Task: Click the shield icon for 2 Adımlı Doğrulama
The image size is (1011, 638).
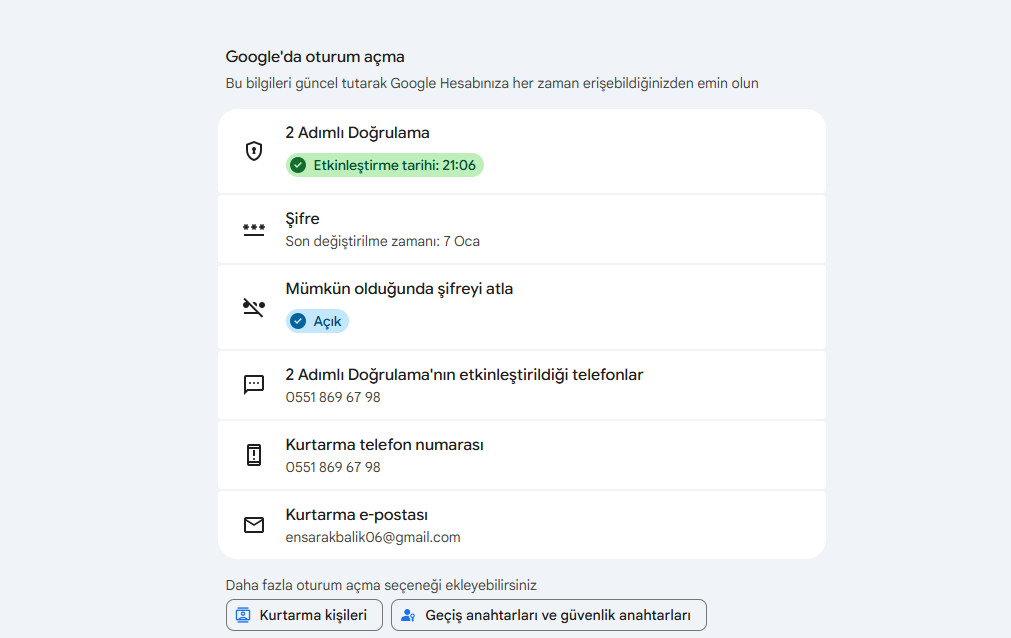Action: point(254,151)
